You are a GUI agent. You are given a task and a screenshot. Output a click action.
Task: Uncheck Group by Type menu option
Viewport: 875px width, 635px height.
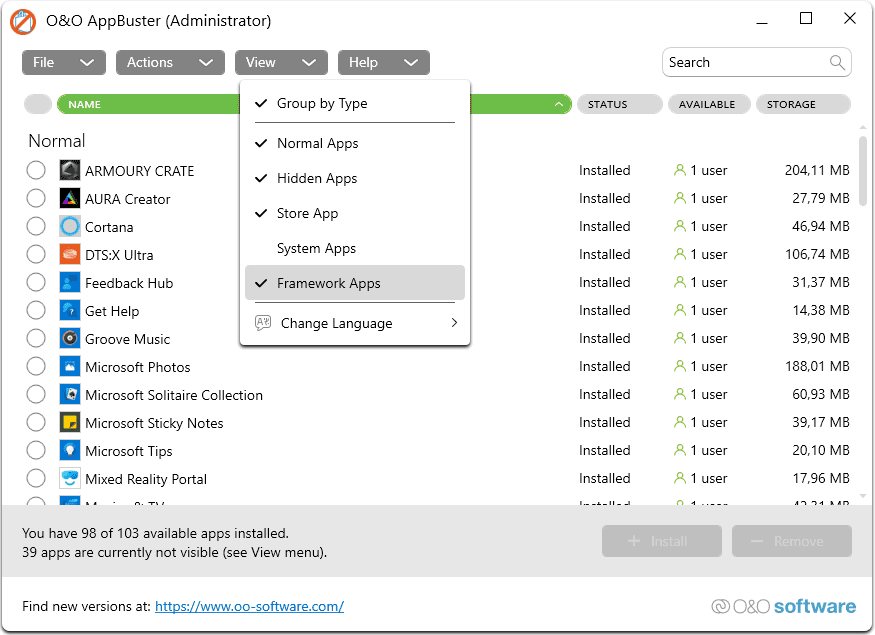pos(322,103)
